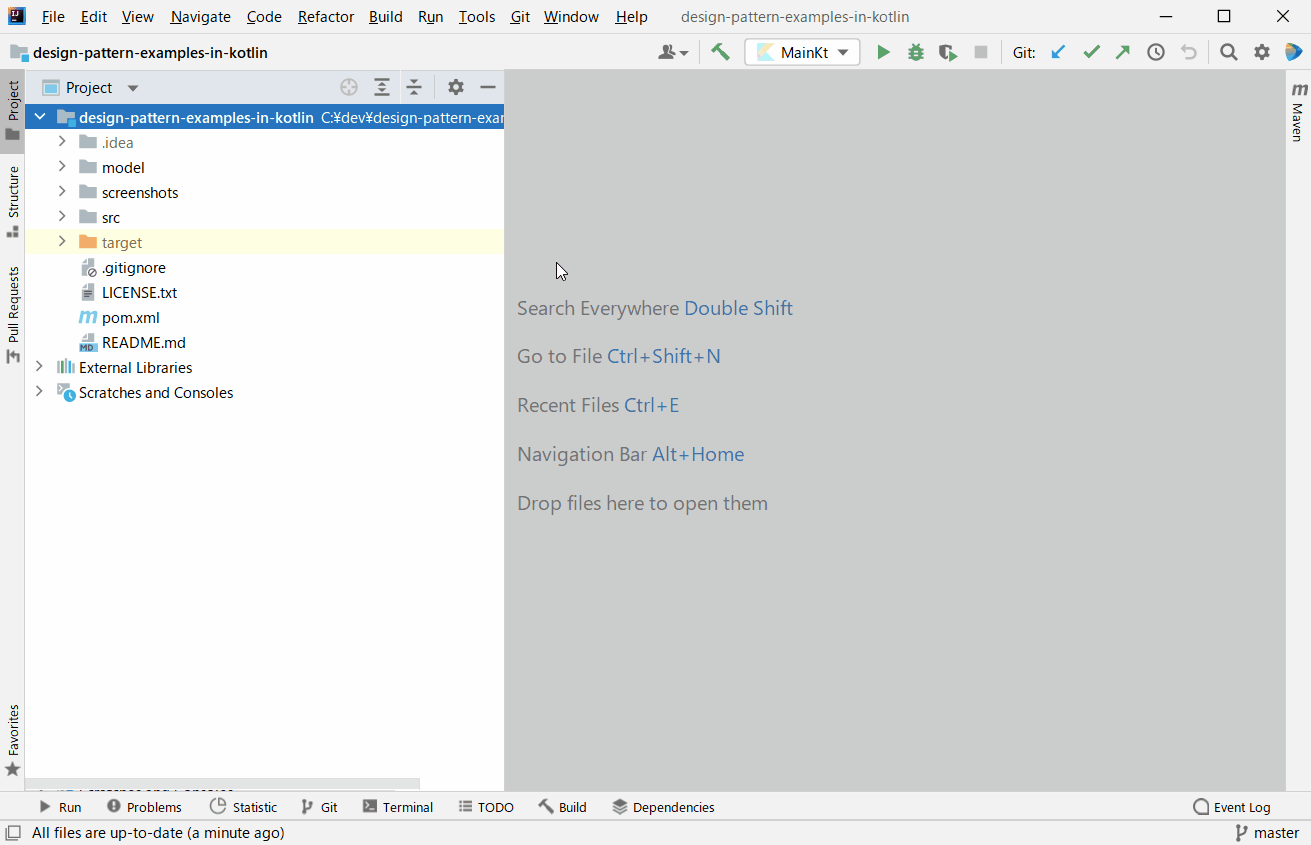Select the pom.xml file
Viewport: 1311px width, 845px height.
pyautogui.click(x=130, y=317)
